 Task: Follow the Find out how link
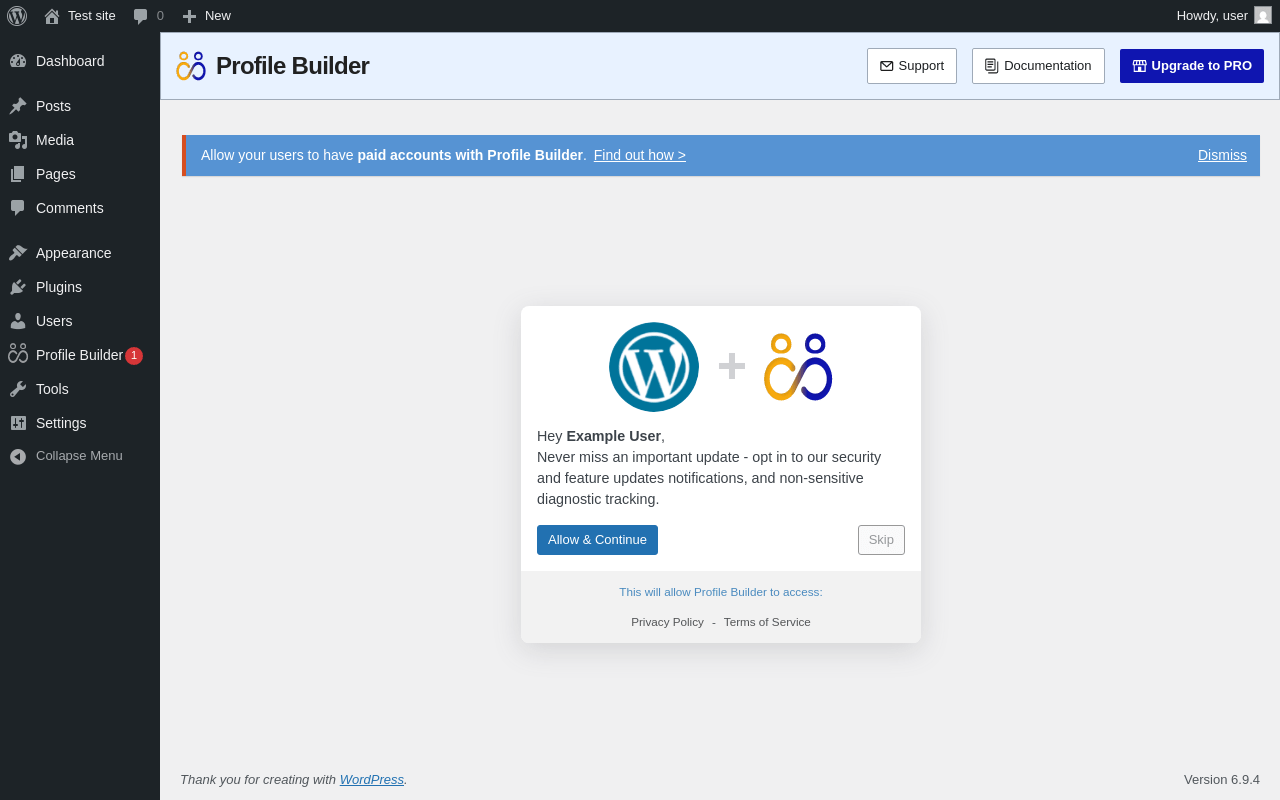(640, 155)
